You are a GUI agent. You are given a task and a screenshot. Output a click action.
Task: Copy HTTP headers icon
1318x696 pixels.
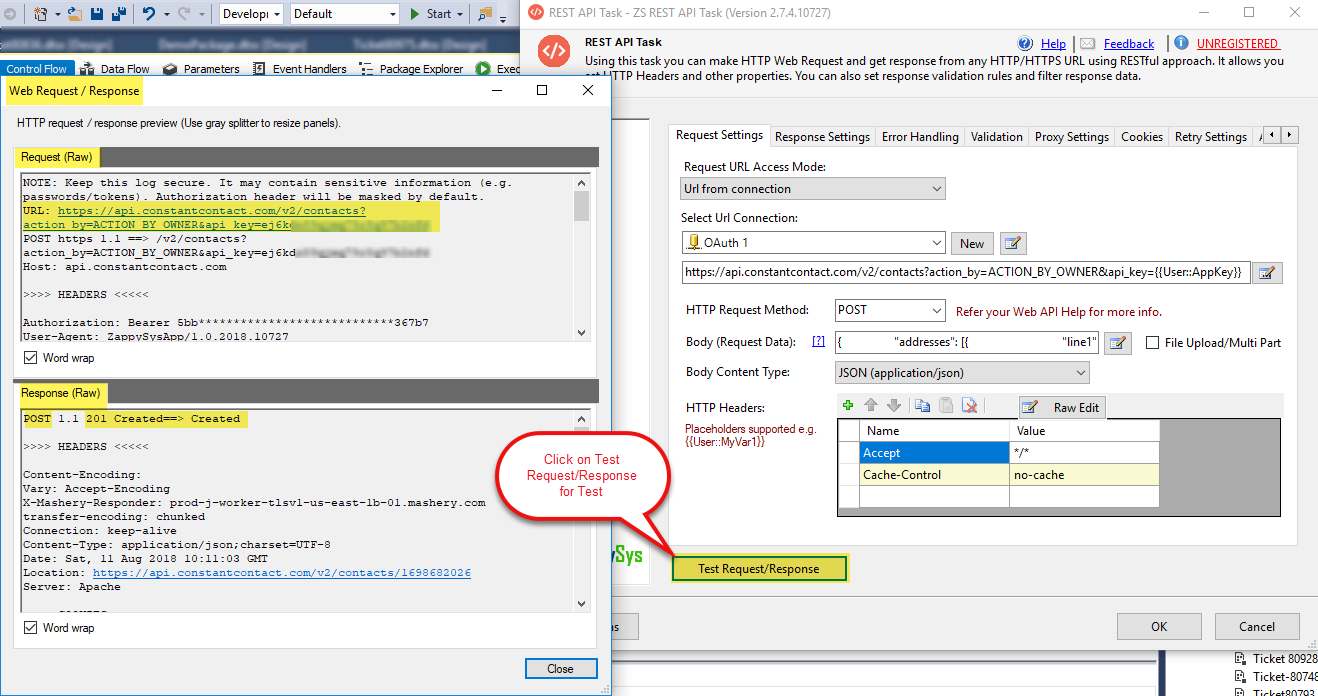(x=923, y=406)
